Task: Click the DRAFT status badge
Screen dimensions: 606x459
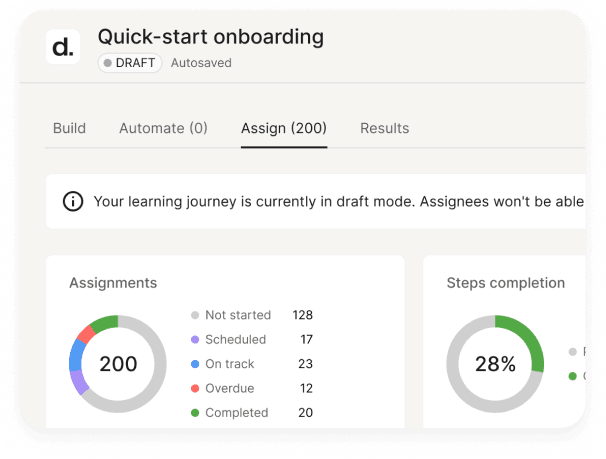Action: (130, 63)
